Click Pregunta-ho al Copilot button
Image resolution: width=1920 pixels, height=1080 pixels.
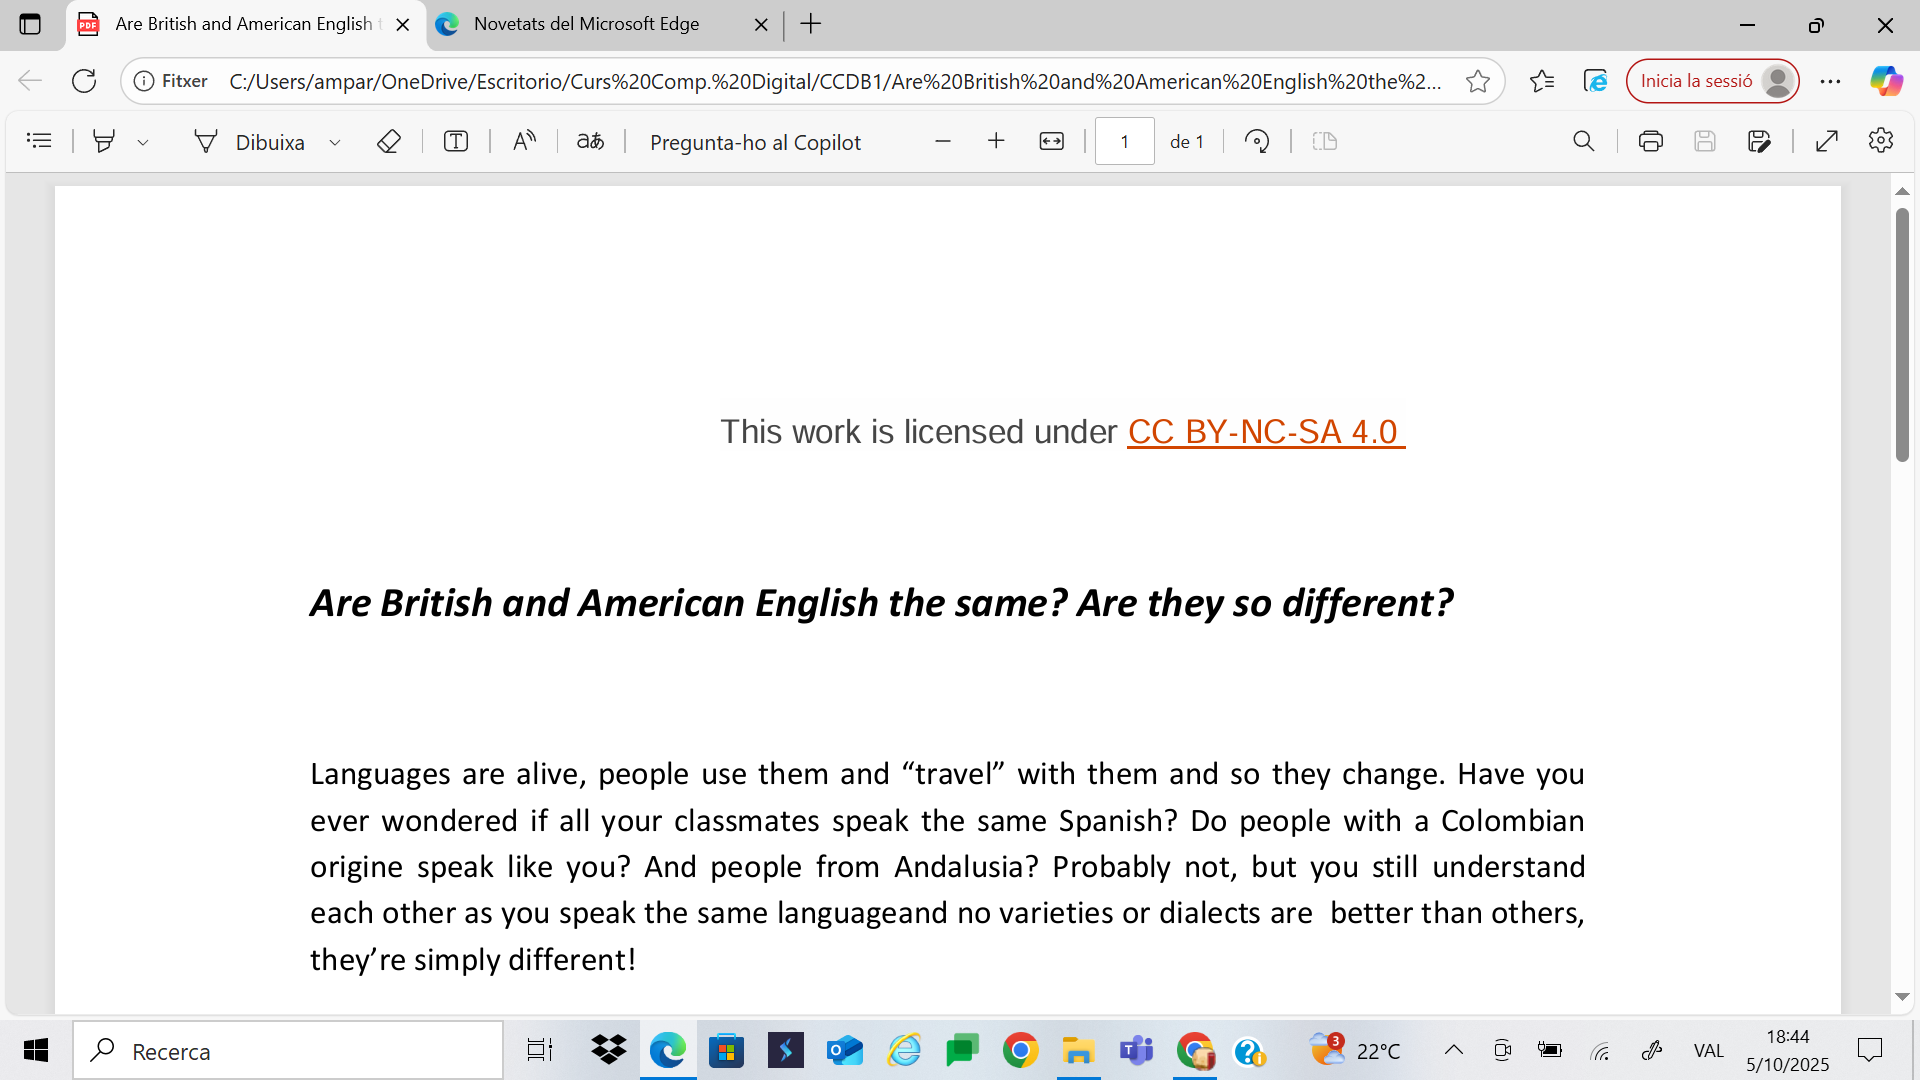click(x=755, y=142)
